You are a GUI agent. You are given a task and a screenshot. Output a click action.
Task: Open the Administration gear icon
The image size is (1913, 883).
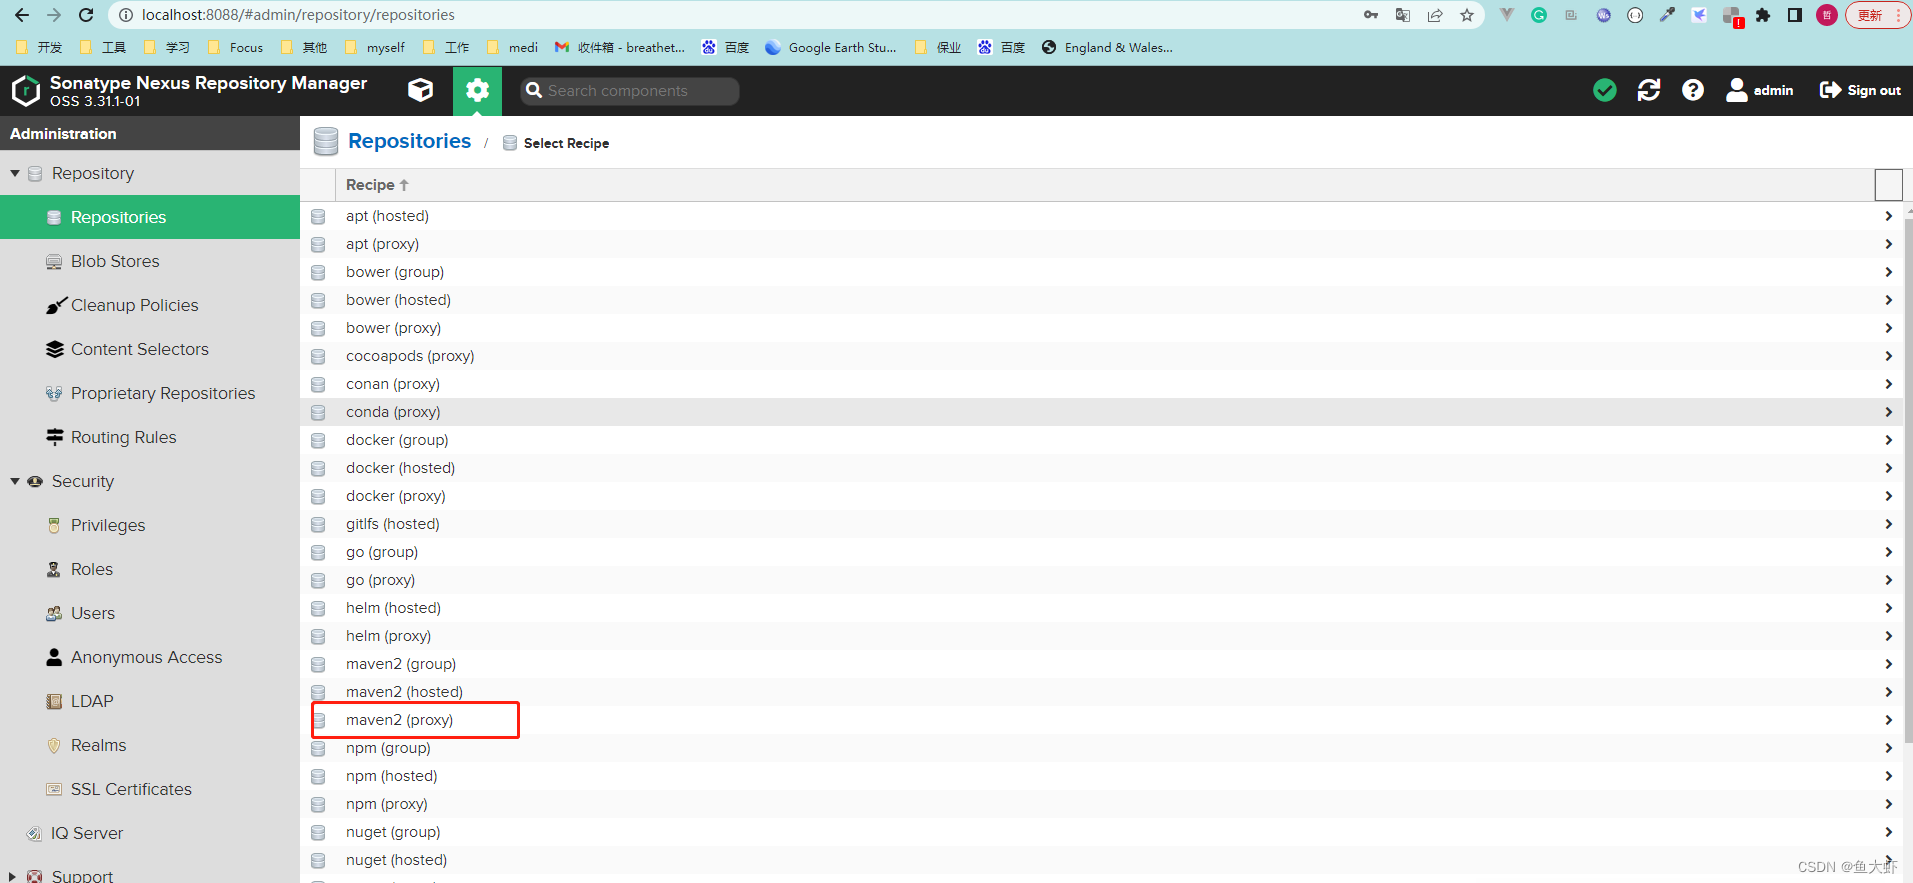477,91
